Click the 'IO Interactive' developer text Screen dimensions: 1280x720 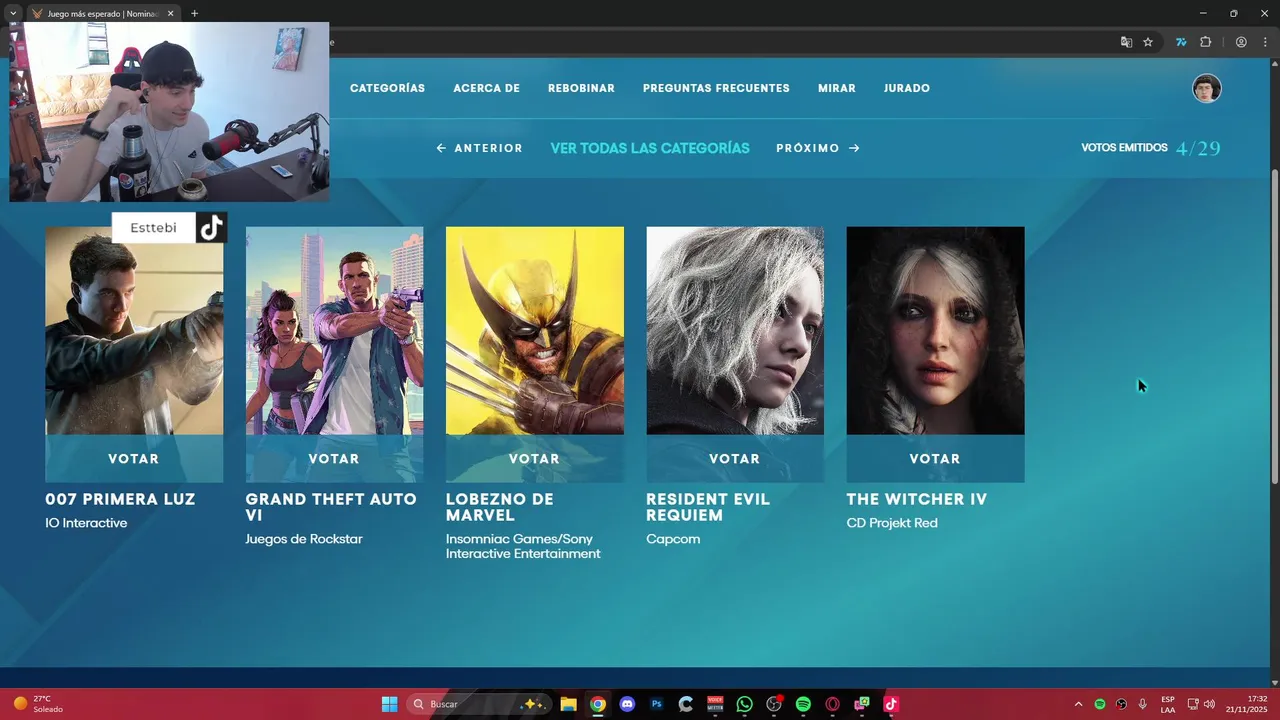click(x=86, y=523)
